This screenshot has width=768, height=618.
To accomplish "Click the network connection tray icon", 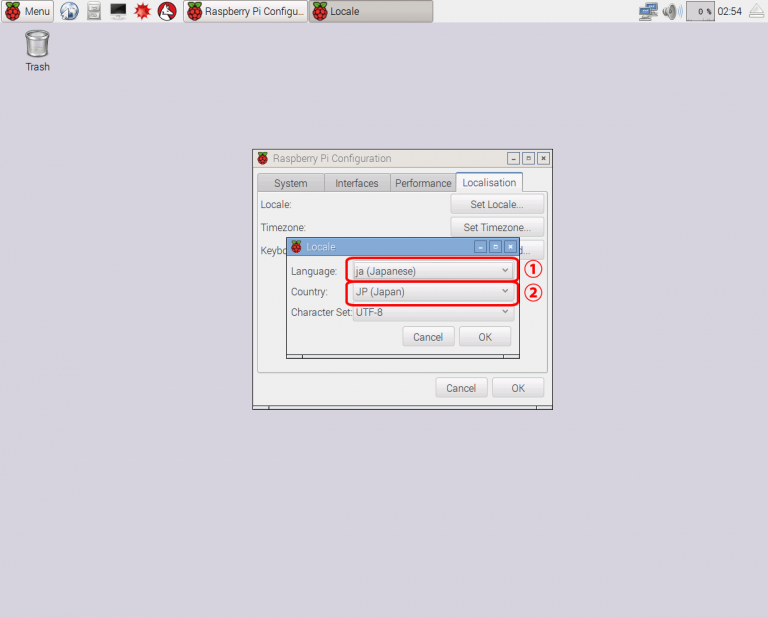I will (648, 12).
